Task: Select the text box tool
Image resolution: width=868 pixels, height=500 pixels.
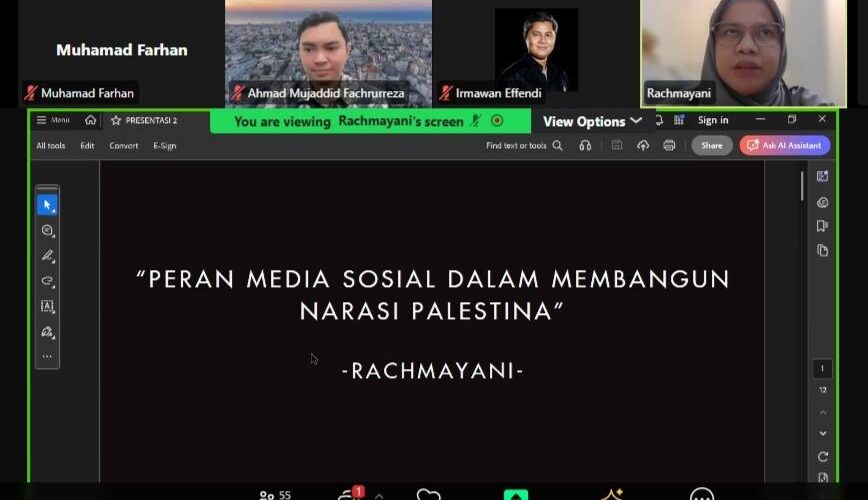Action: [47, 306]
